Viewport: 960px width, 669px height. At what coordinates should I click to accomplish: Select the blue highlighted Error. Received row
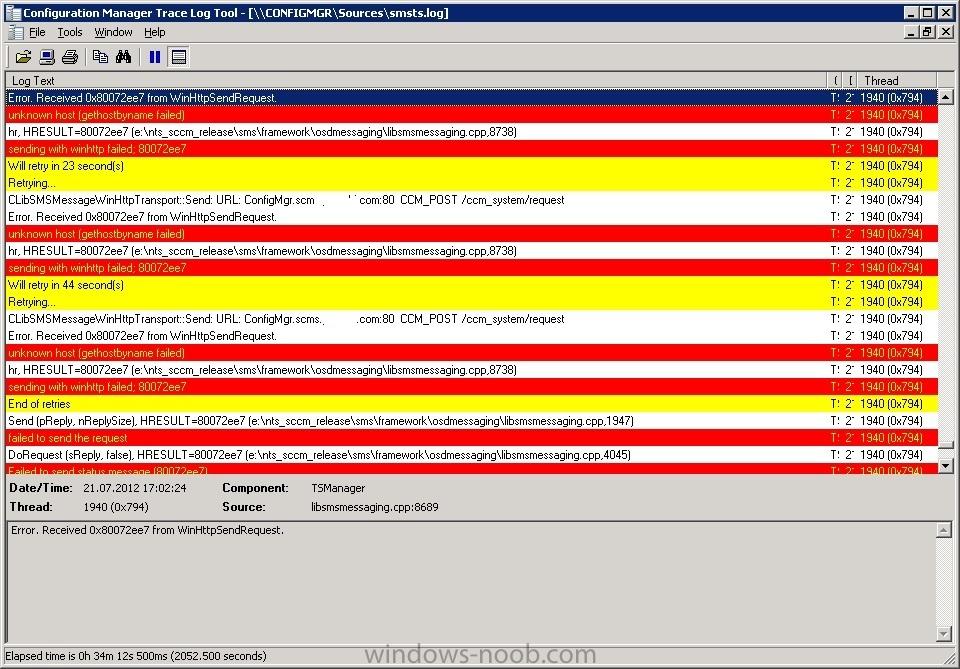pyautogui.click(x=471, y=97)
